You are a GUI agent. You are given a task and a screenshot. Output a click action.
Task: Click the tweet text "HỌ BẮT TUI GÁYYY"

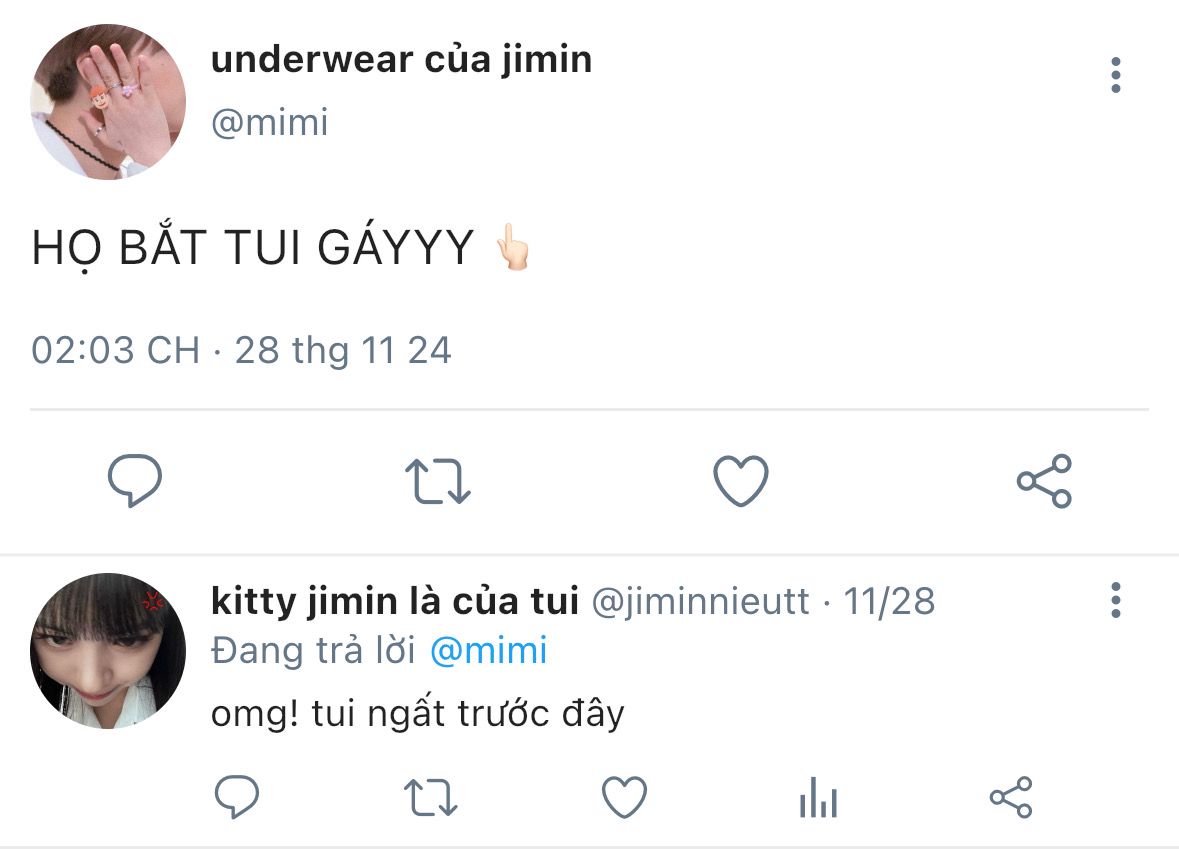click(253, 249)
